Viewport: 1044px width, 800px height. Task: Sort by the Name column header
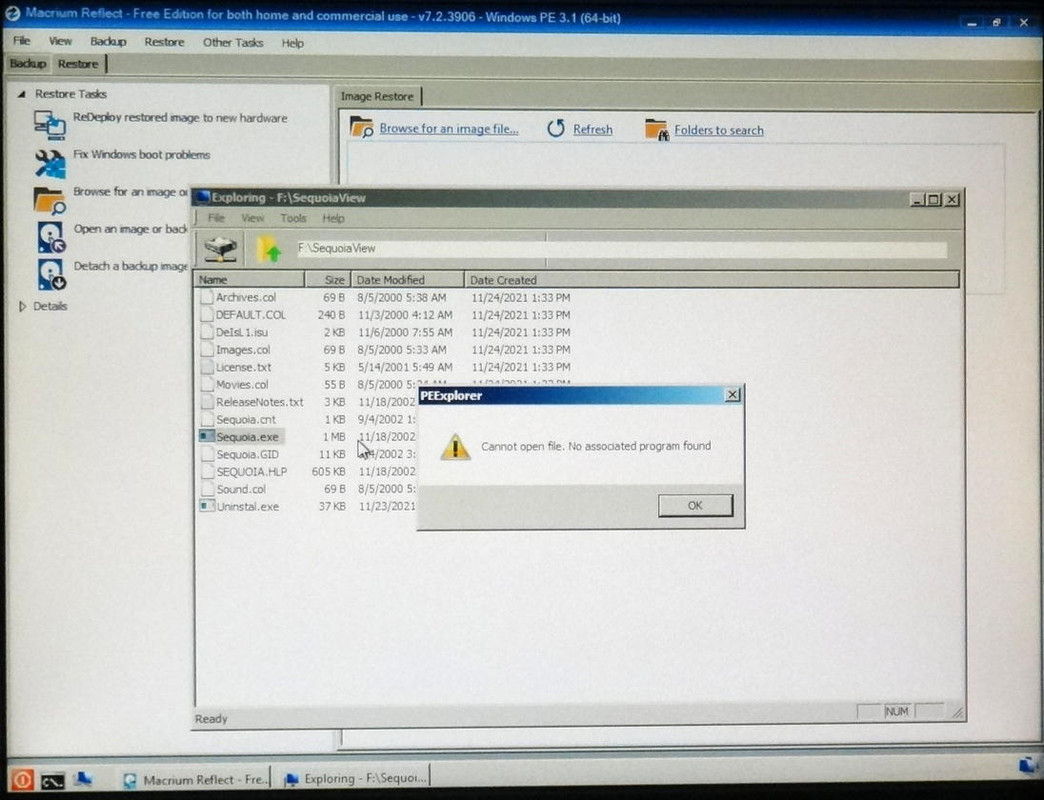[x=249, y=280]
